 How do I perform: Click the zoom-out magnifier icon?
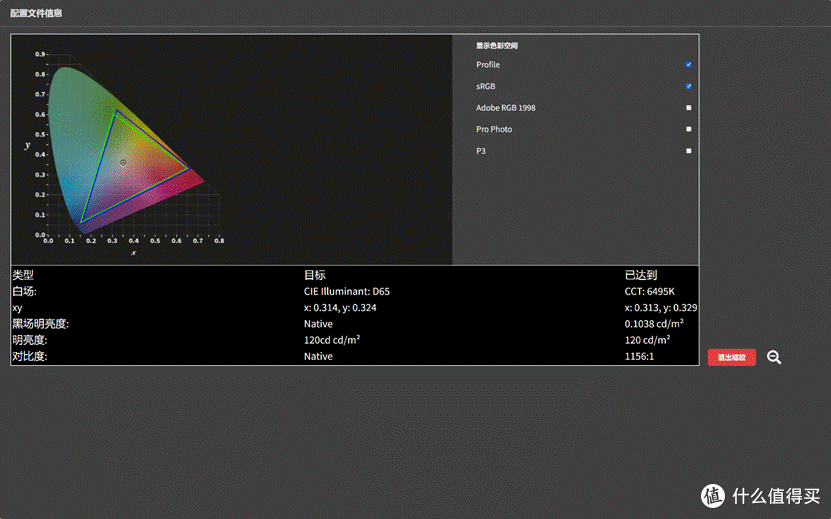(x=774, y=357)
